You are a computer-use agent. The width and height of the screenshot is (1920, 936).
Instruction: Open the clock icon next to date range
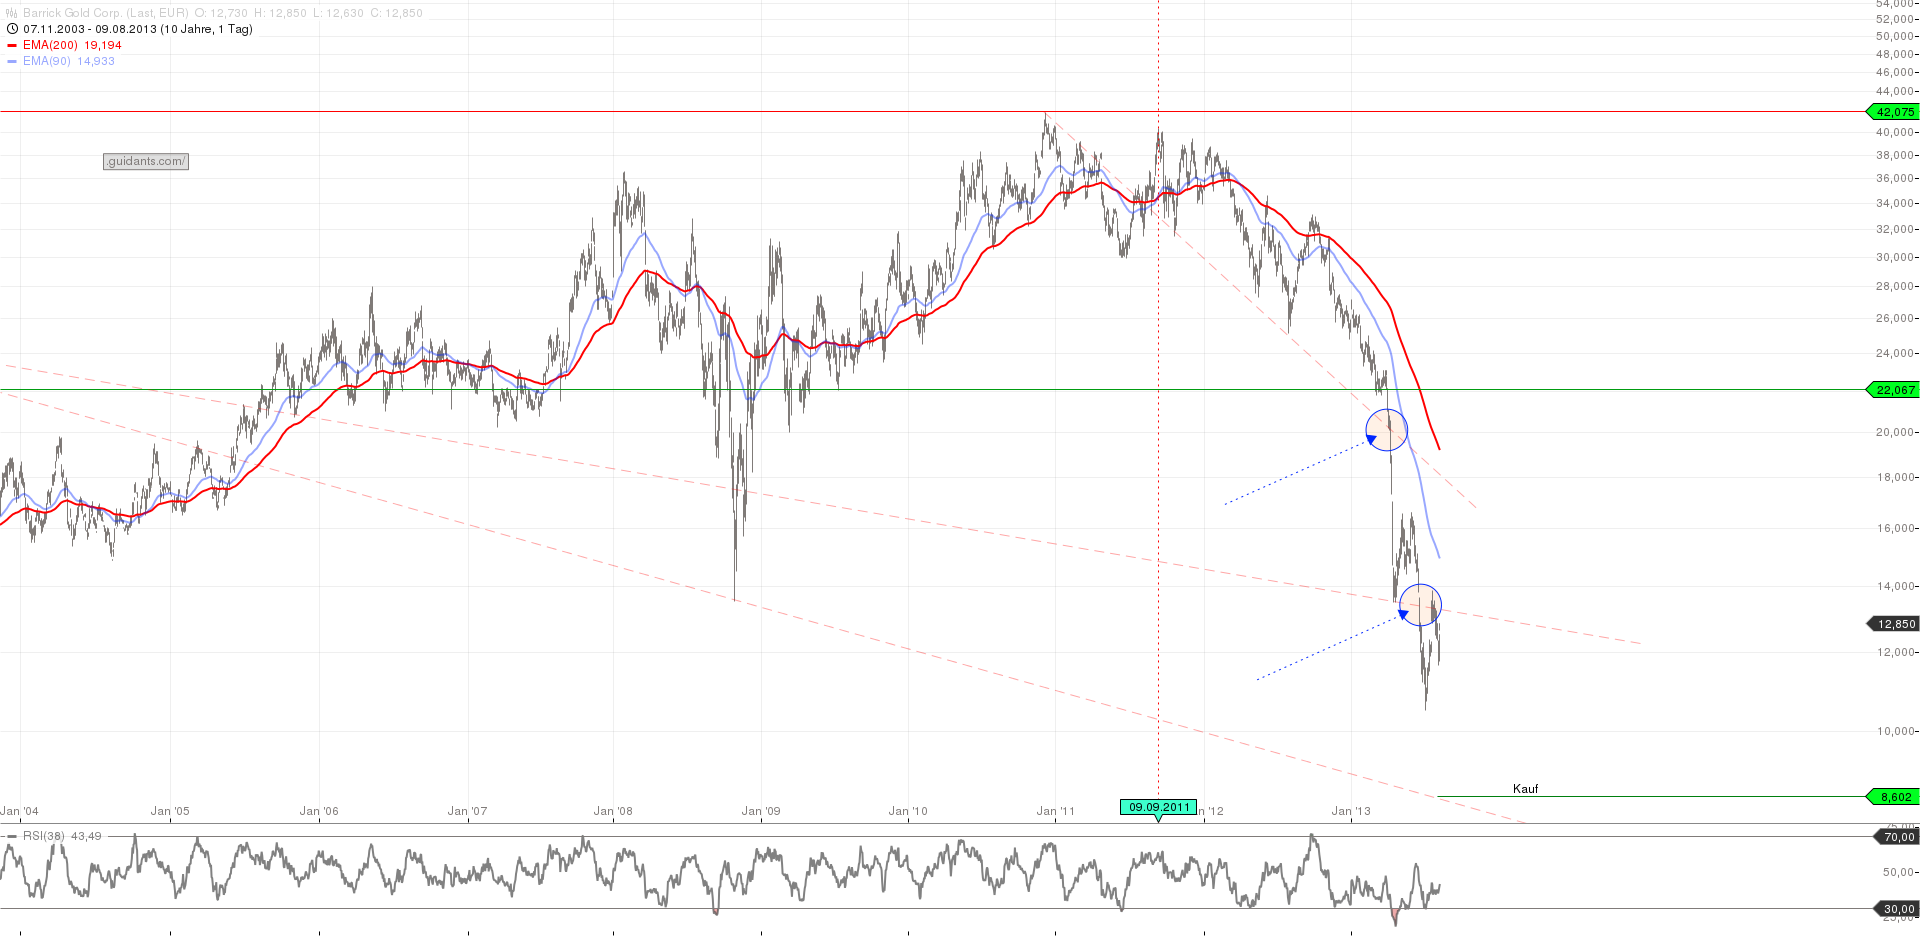click(10, 29)
